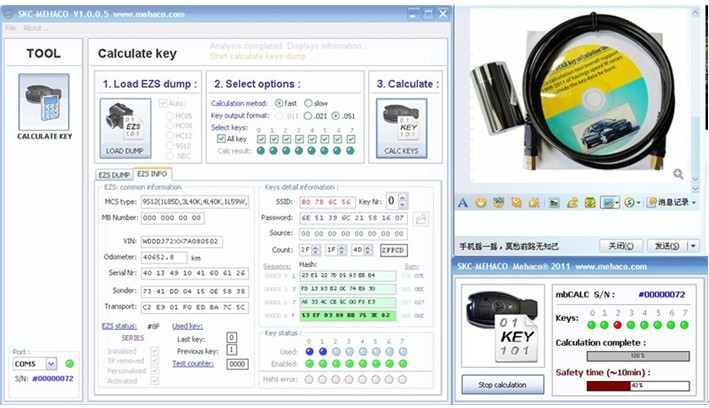The width and height of the screenshot is (709, 408).
Task: Click the LOAD DUMP ignition lock icon
Action: [125, 128]
